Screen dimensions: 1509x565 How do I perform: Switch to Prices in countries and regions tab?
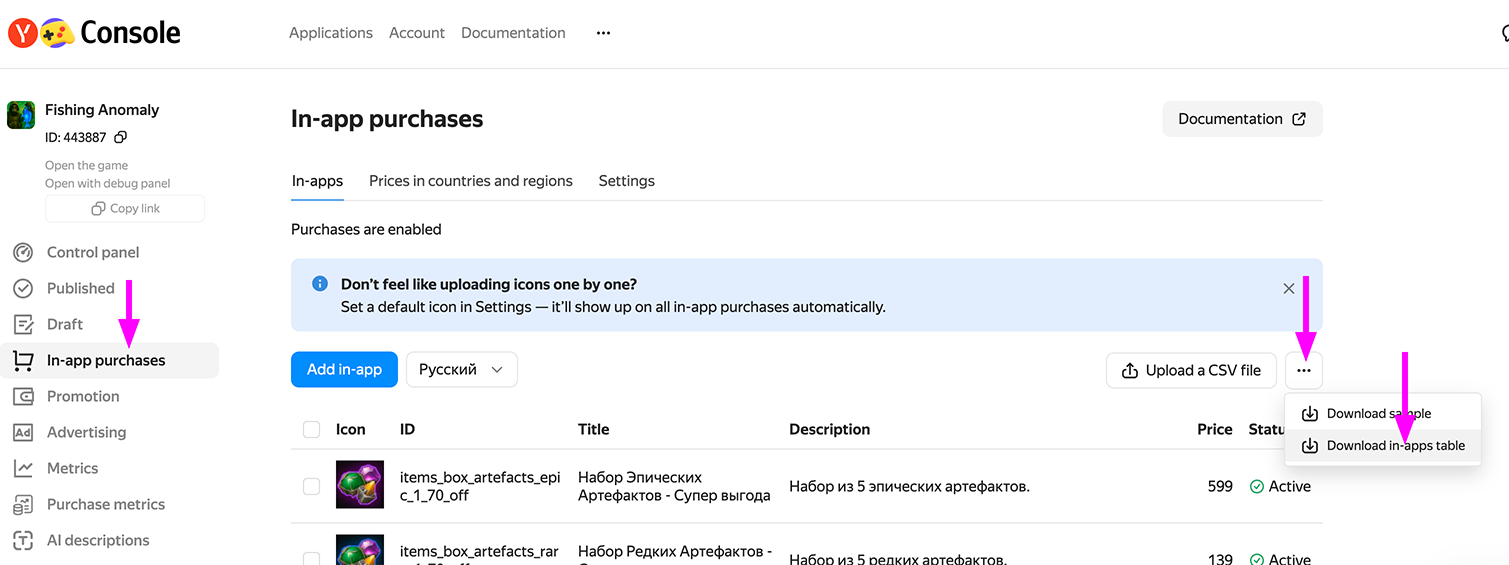point(470,181)
